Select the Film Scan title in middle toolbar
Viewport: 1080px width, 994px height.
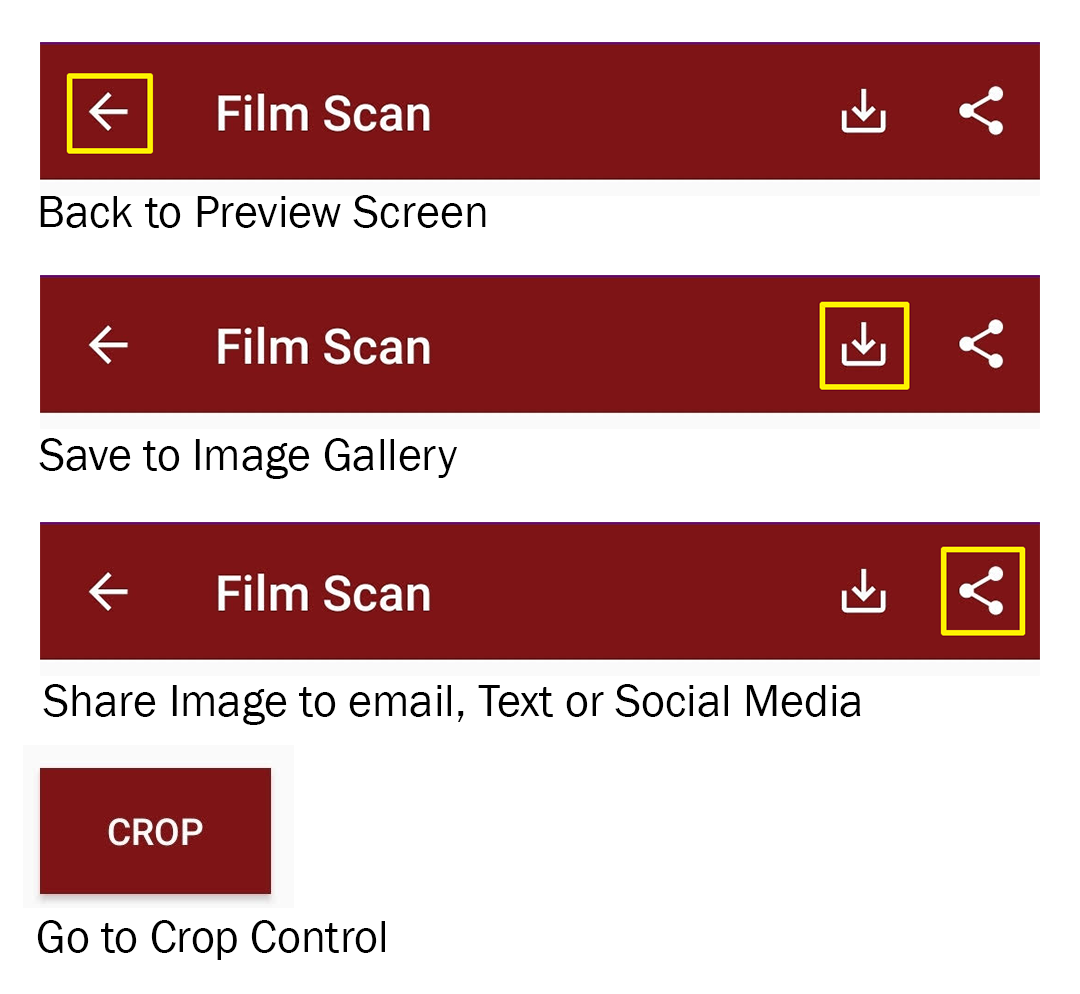coord(323,347)
